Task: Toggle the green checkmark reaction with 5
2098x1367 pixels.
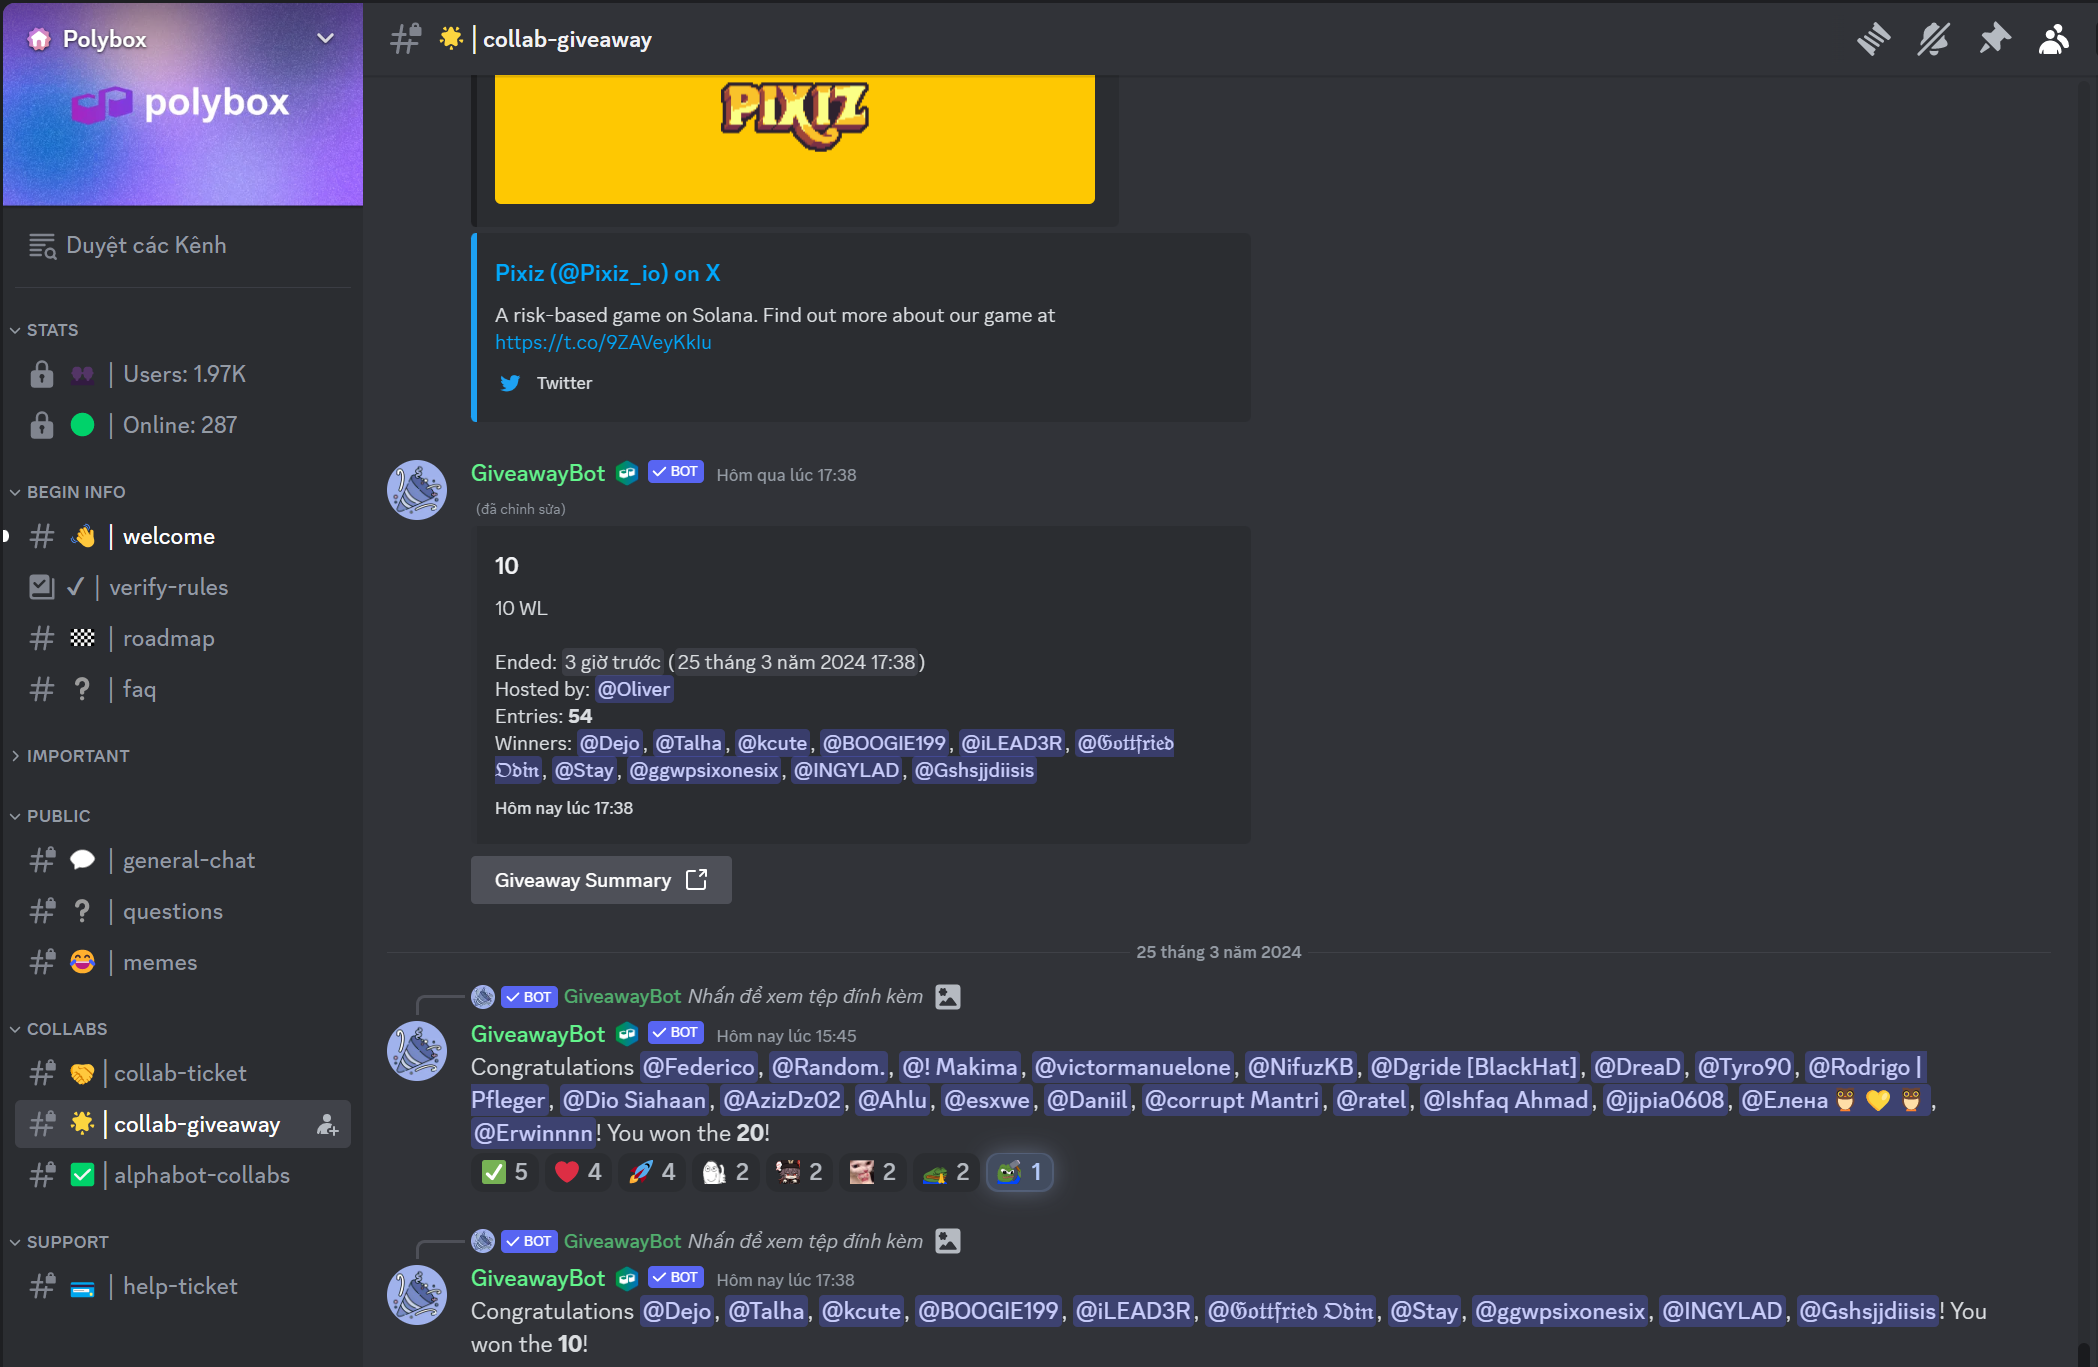Action: click(505, 1172)
